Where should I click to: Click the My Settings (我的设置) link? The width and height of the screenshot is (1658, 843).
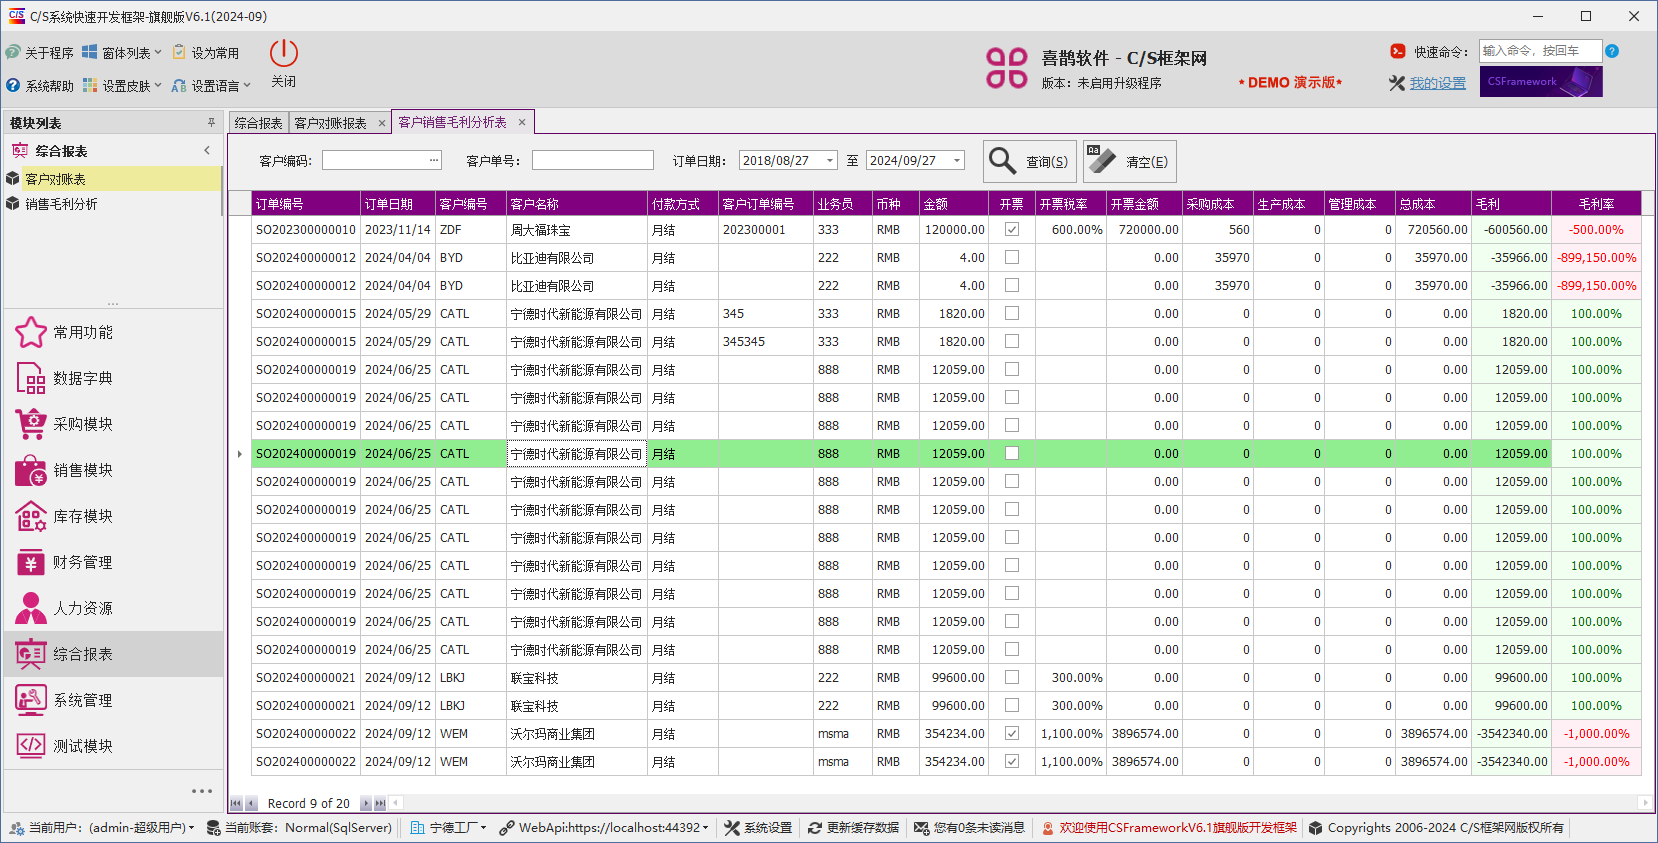tap(1437, 83)
